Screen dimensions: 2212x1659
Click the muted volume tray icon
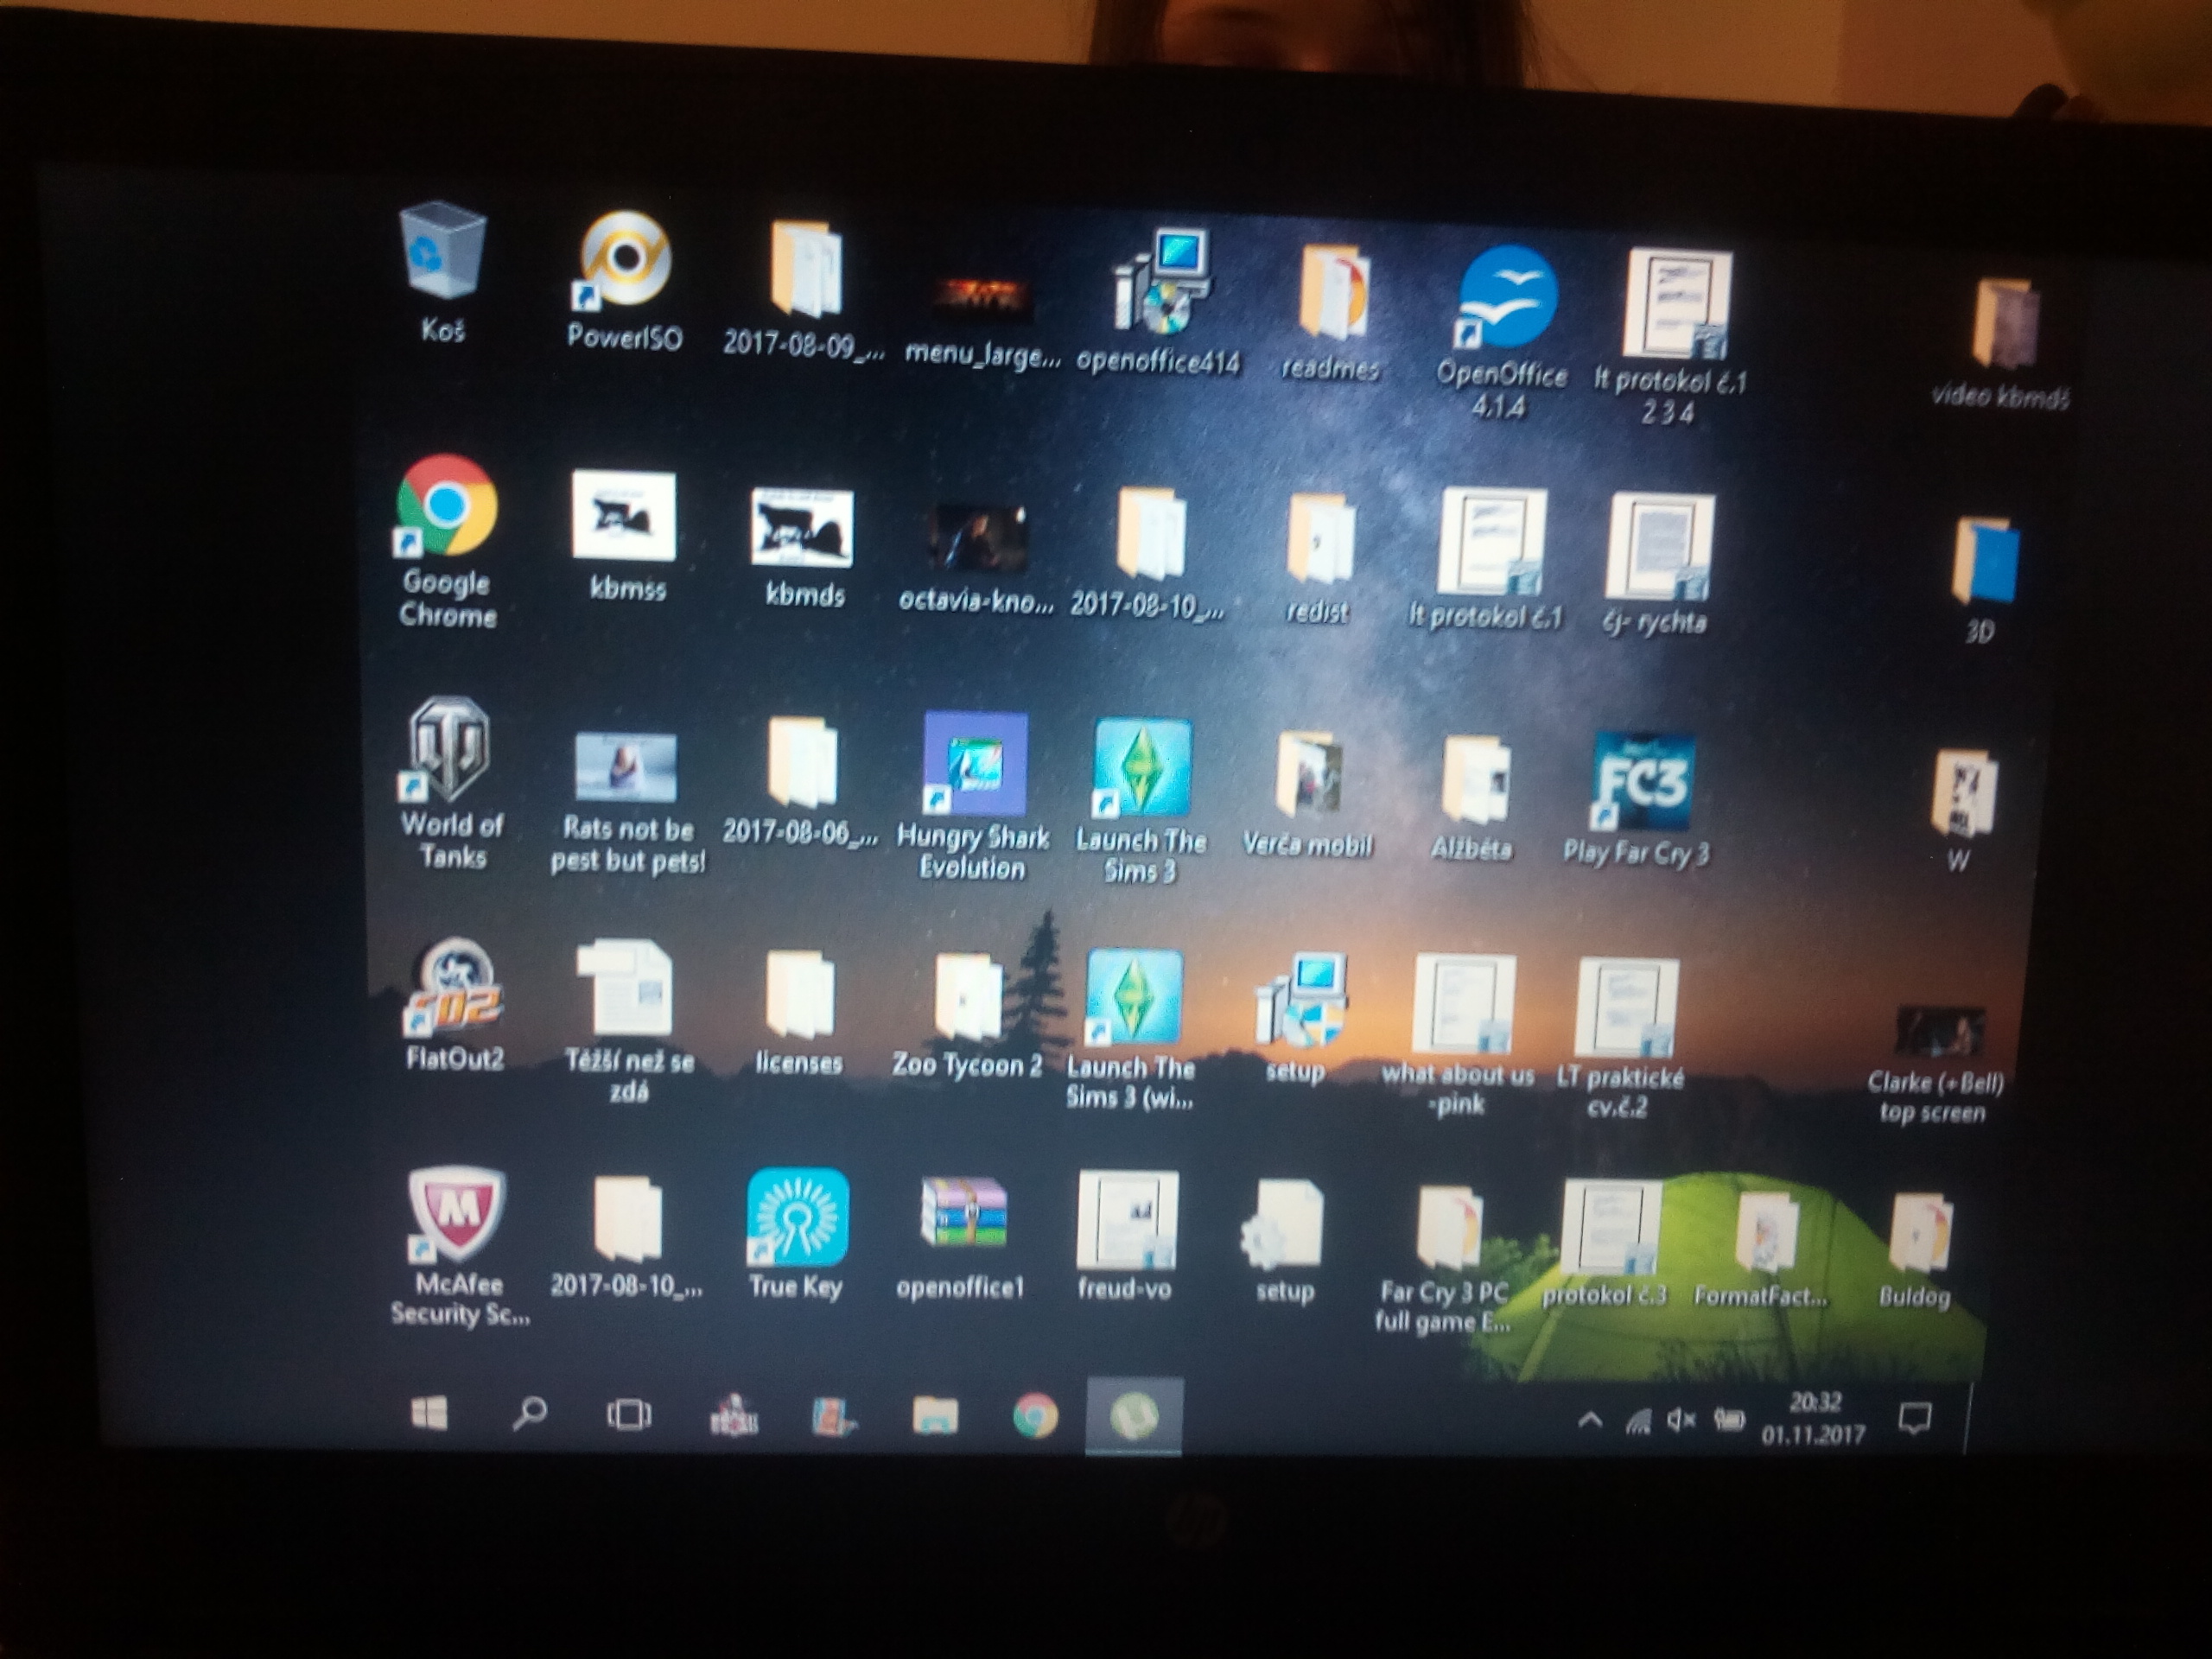1682,1420
